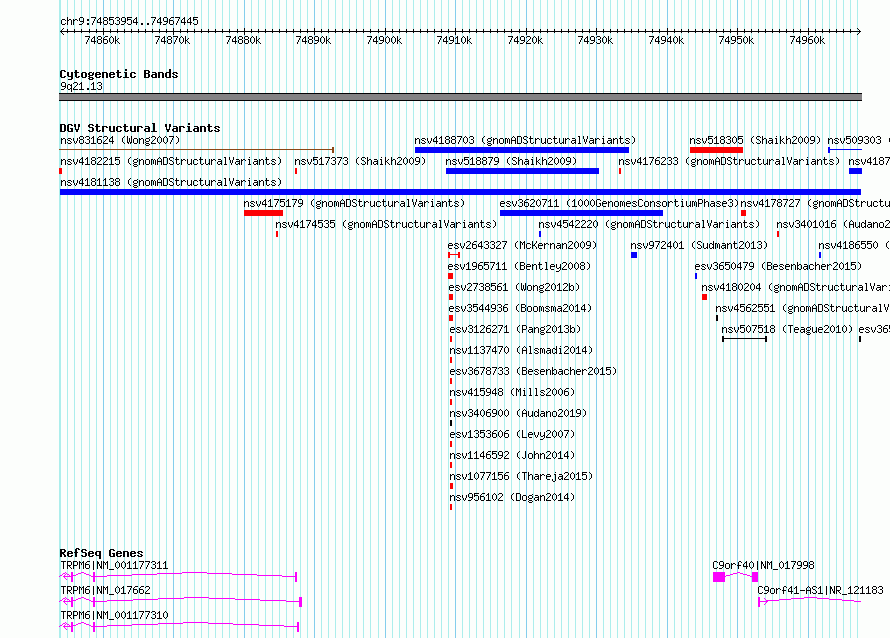Click nsv956102 (Dogan2014) label
Screen dimensions: 890x638
click(x=512, y=497)
